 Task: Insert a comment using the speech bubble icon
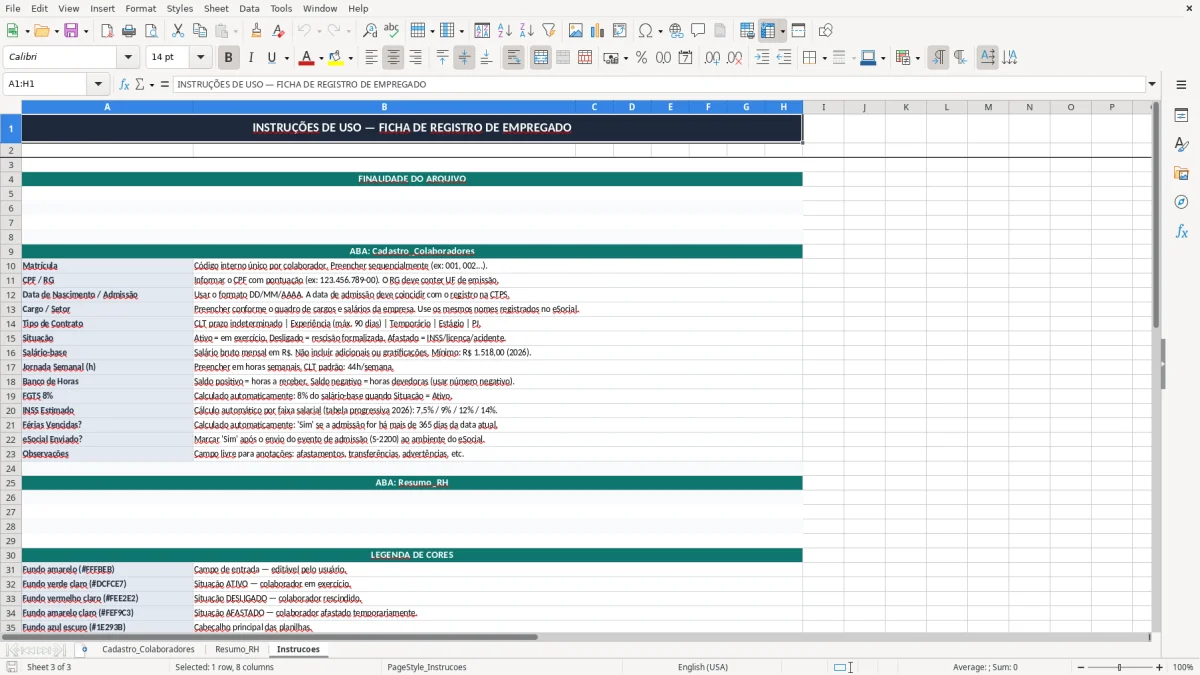click(698, 31)
